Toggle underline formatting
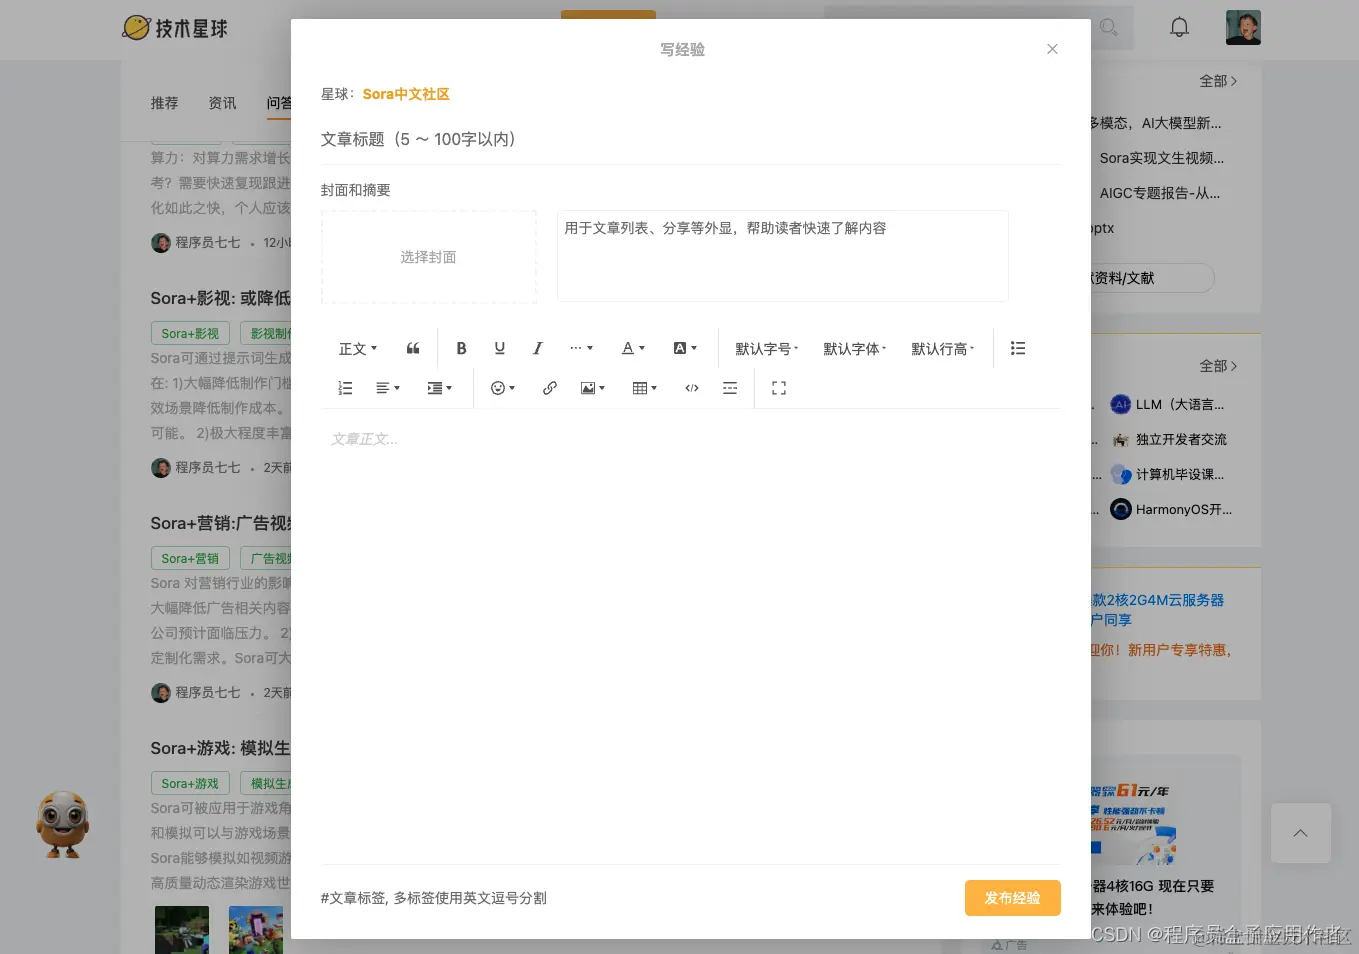The image size is (1359, 954). [499, 348]
